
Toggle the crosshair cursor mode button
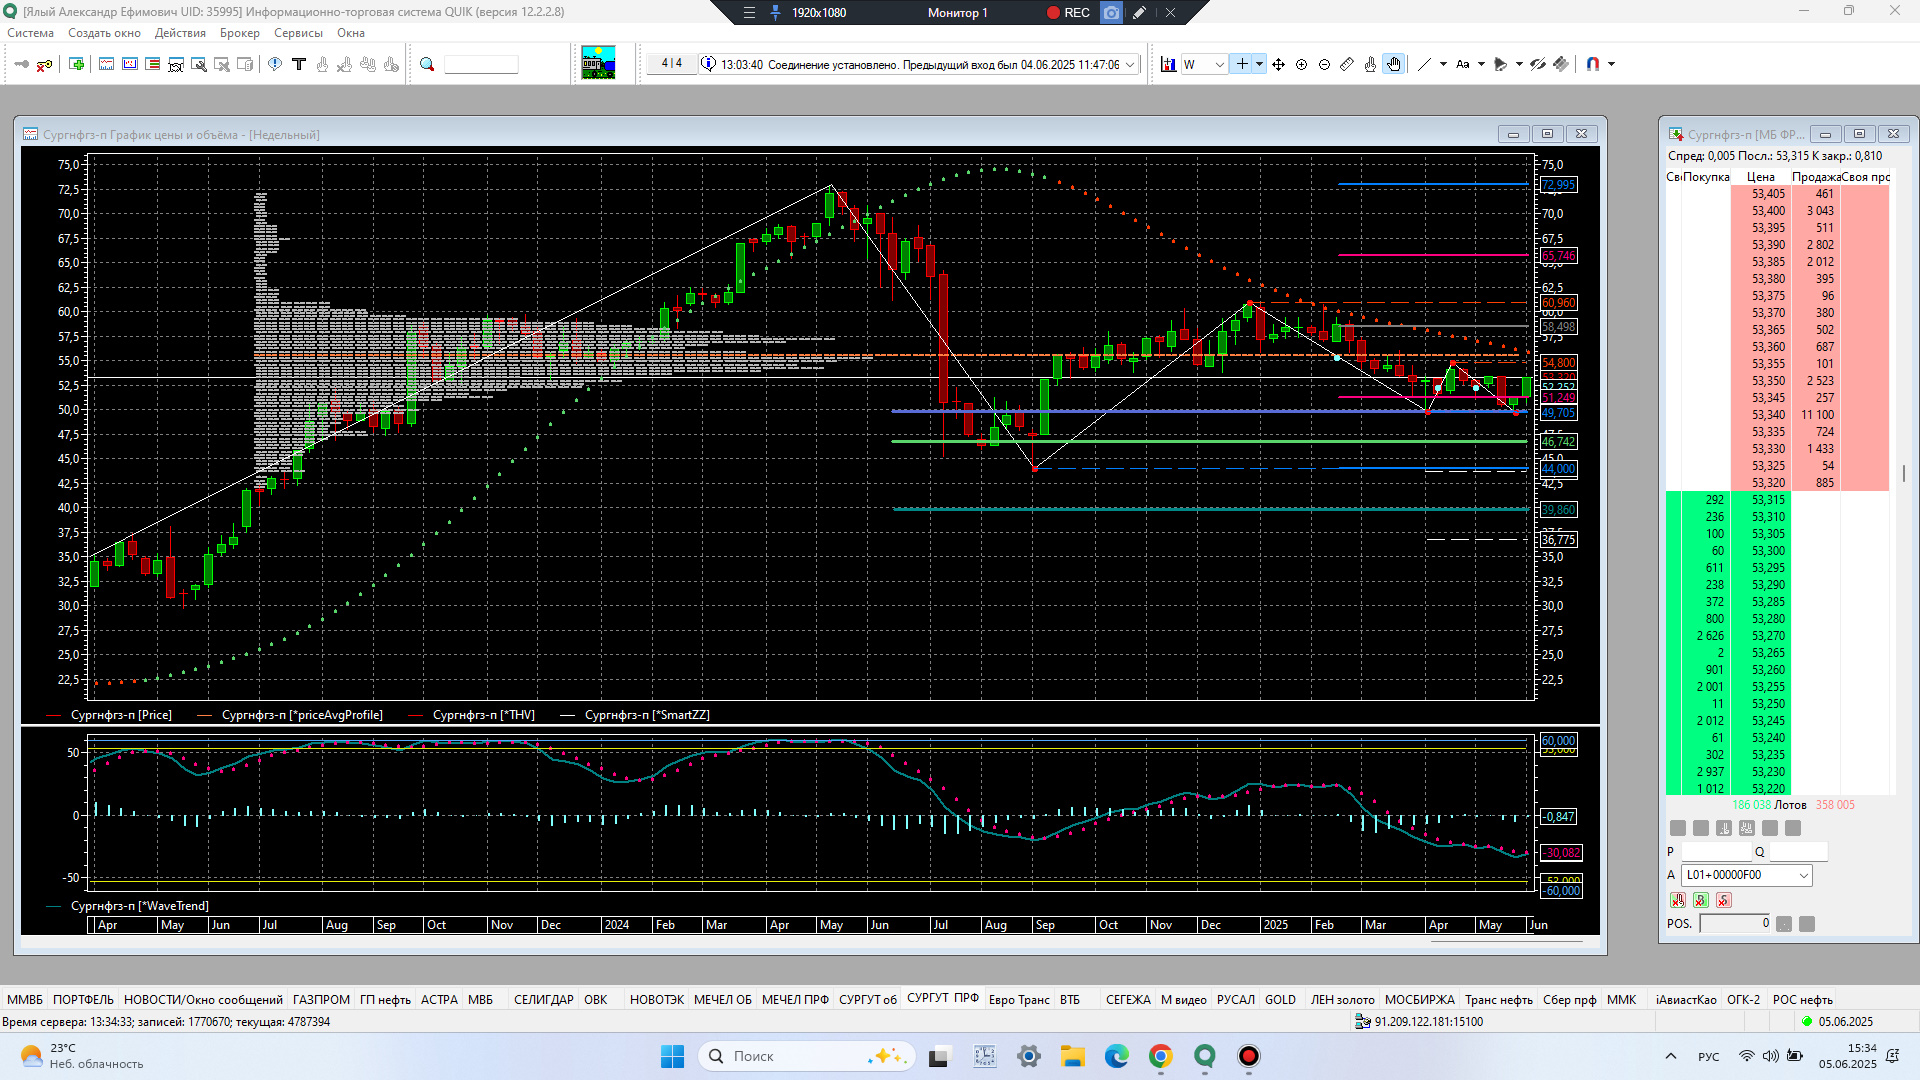pos(1241,64)
